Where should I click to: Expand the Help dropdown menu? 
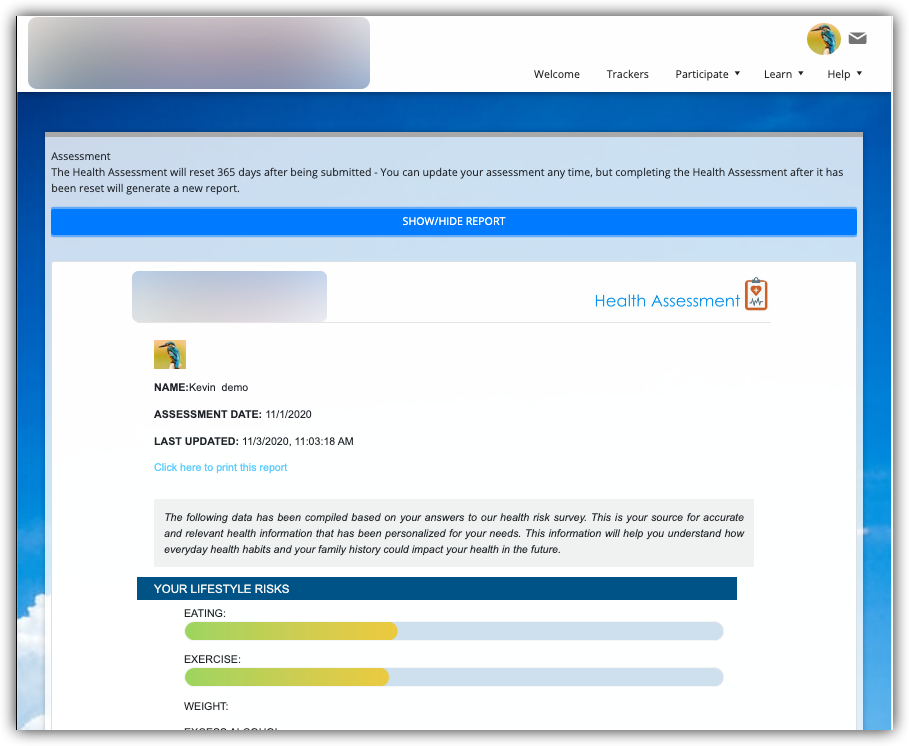click(x=845, y=74)
